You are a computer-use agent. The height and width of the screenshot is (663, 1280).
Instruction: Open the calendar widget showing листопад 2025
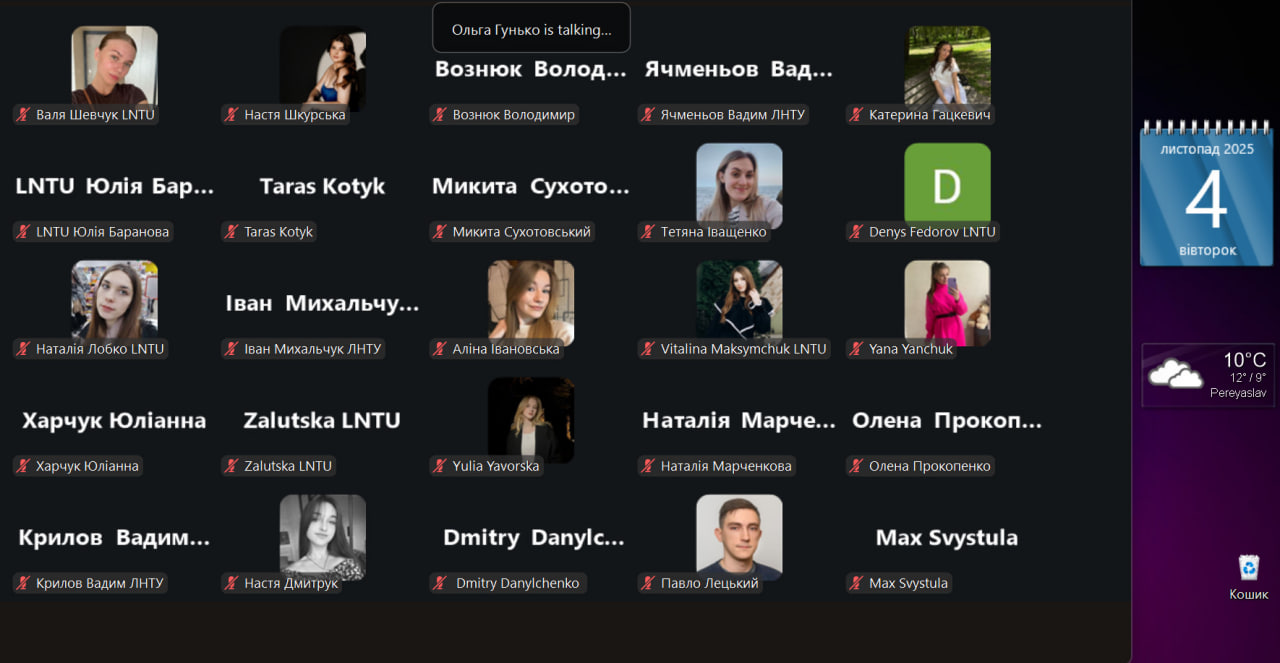(x=1207, y=194)
